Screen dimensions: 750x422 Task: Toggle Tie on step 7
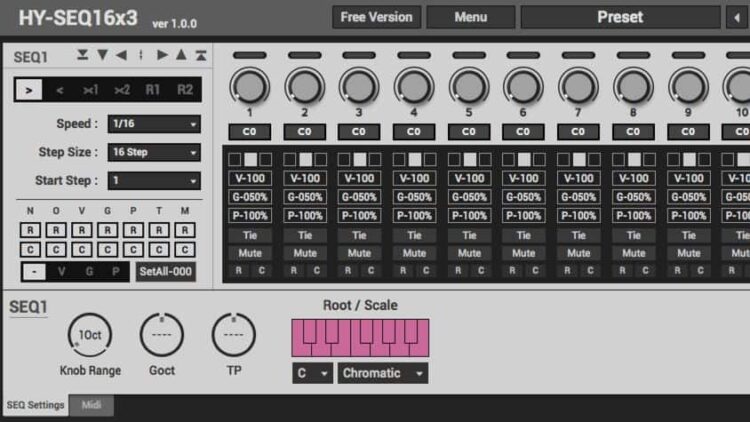[x=578, y=235]
